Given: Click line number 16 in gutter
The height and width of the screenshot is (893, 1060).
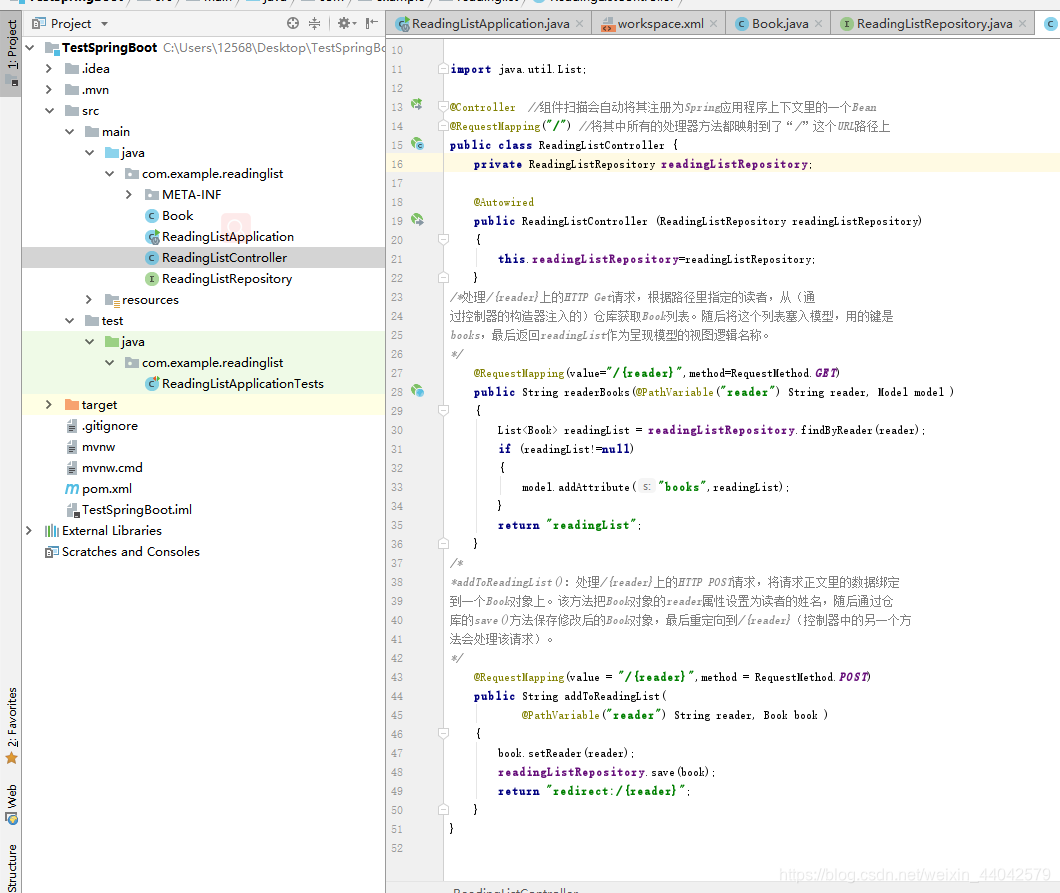Looking at the screenshot, I should point(397,164).
